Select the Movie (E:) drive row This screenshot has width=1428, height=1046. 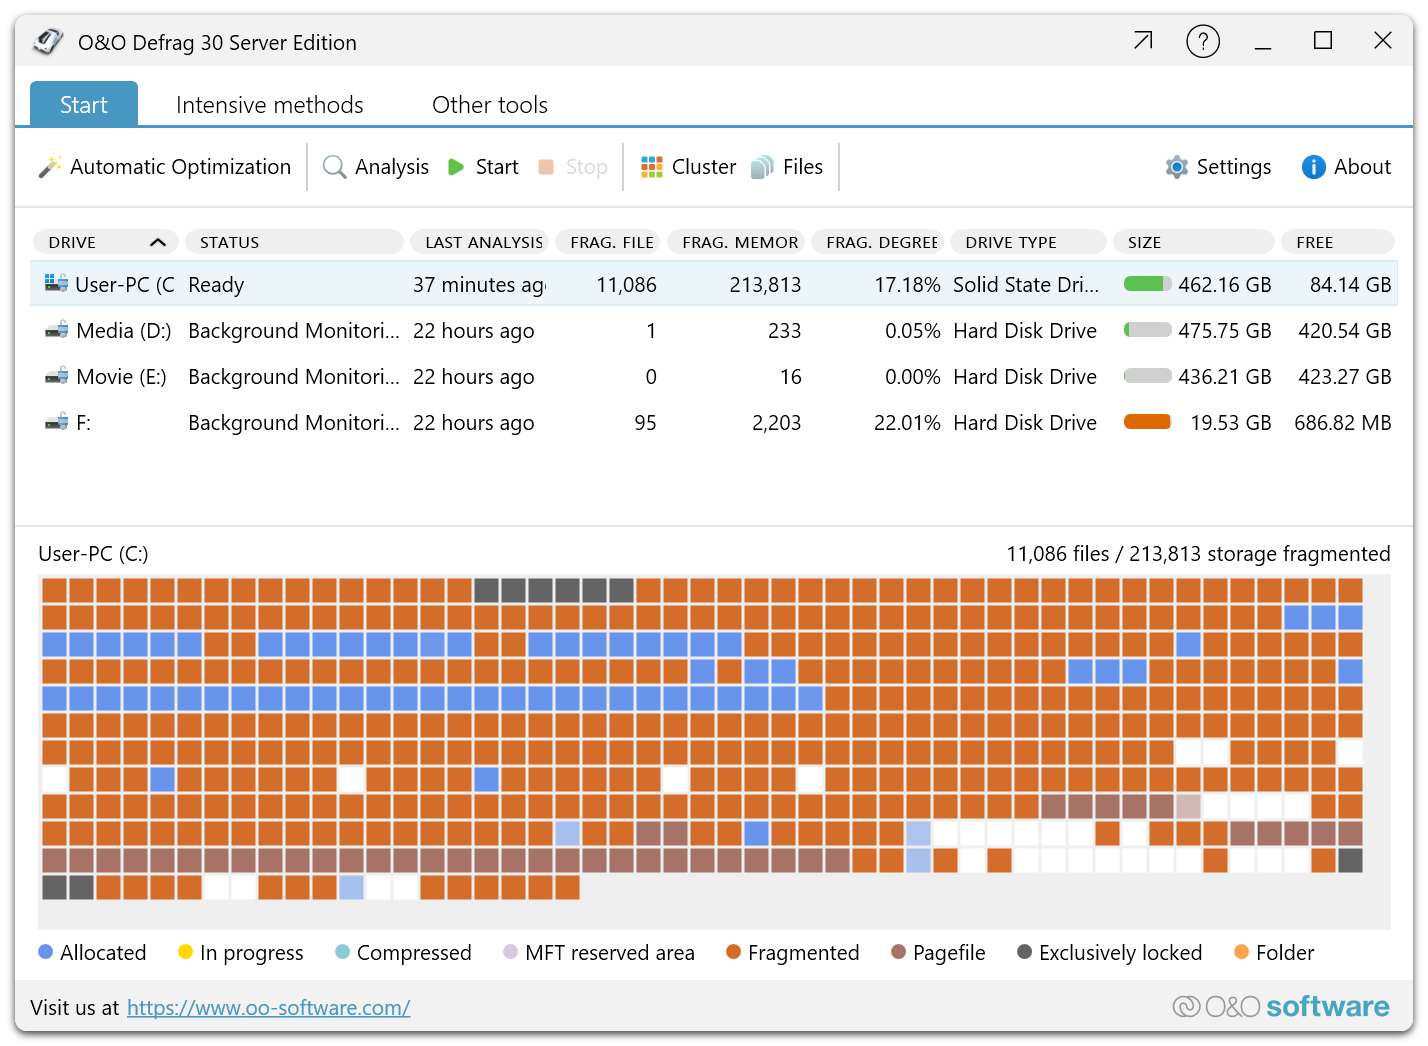[x=120, y=377]
